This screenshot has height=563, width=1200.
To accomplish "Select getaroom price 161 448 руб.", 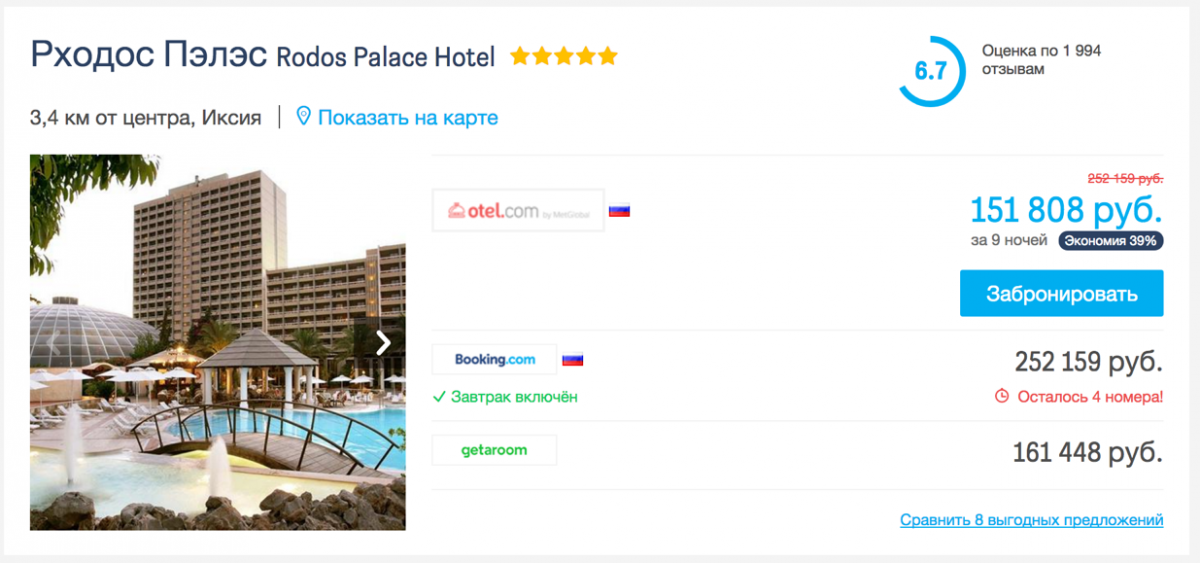I will (1087, 452).
